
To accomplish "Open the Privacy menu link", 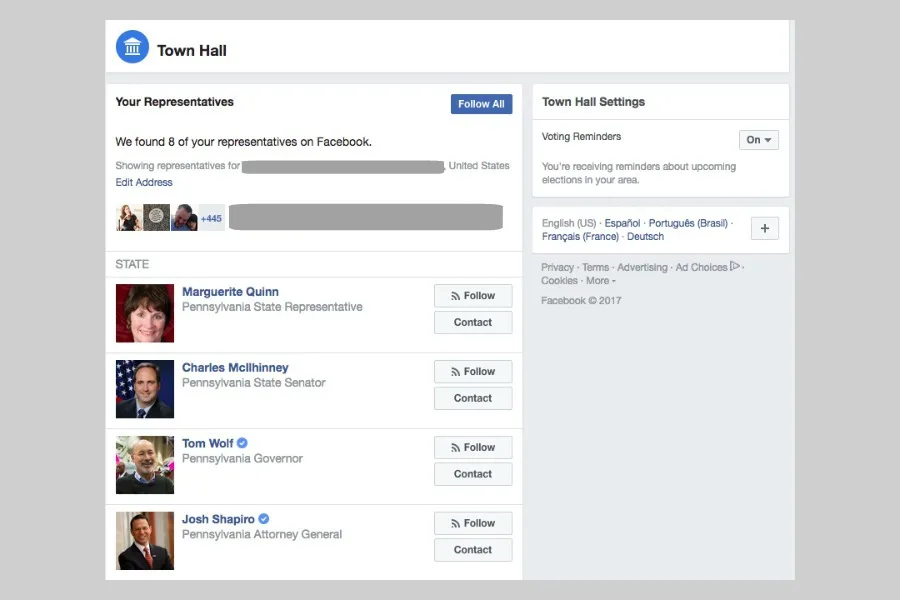I will point(557,266).
